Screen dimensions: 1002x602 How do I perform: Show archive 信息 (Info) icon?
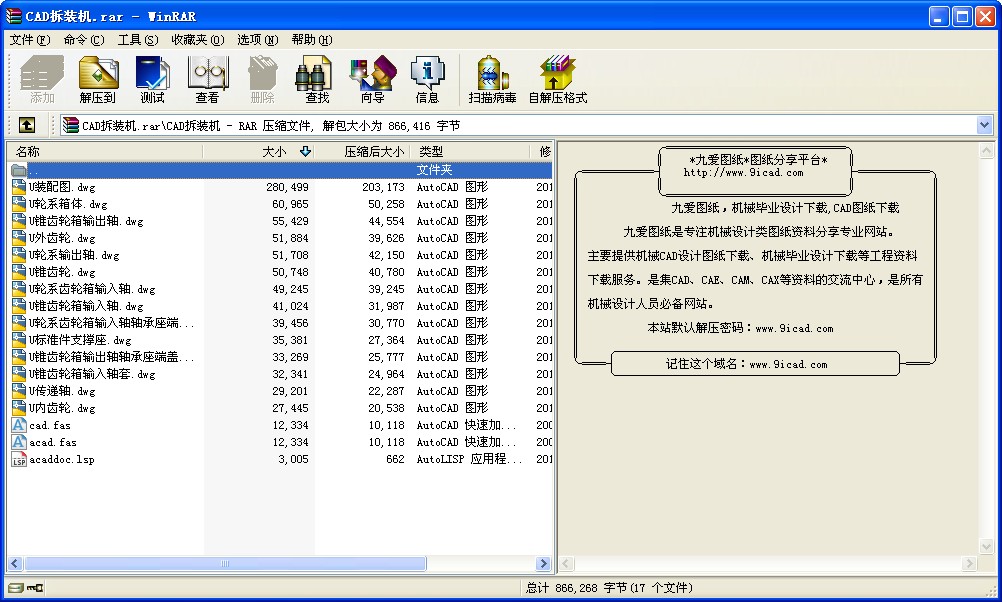click(427, 79)
